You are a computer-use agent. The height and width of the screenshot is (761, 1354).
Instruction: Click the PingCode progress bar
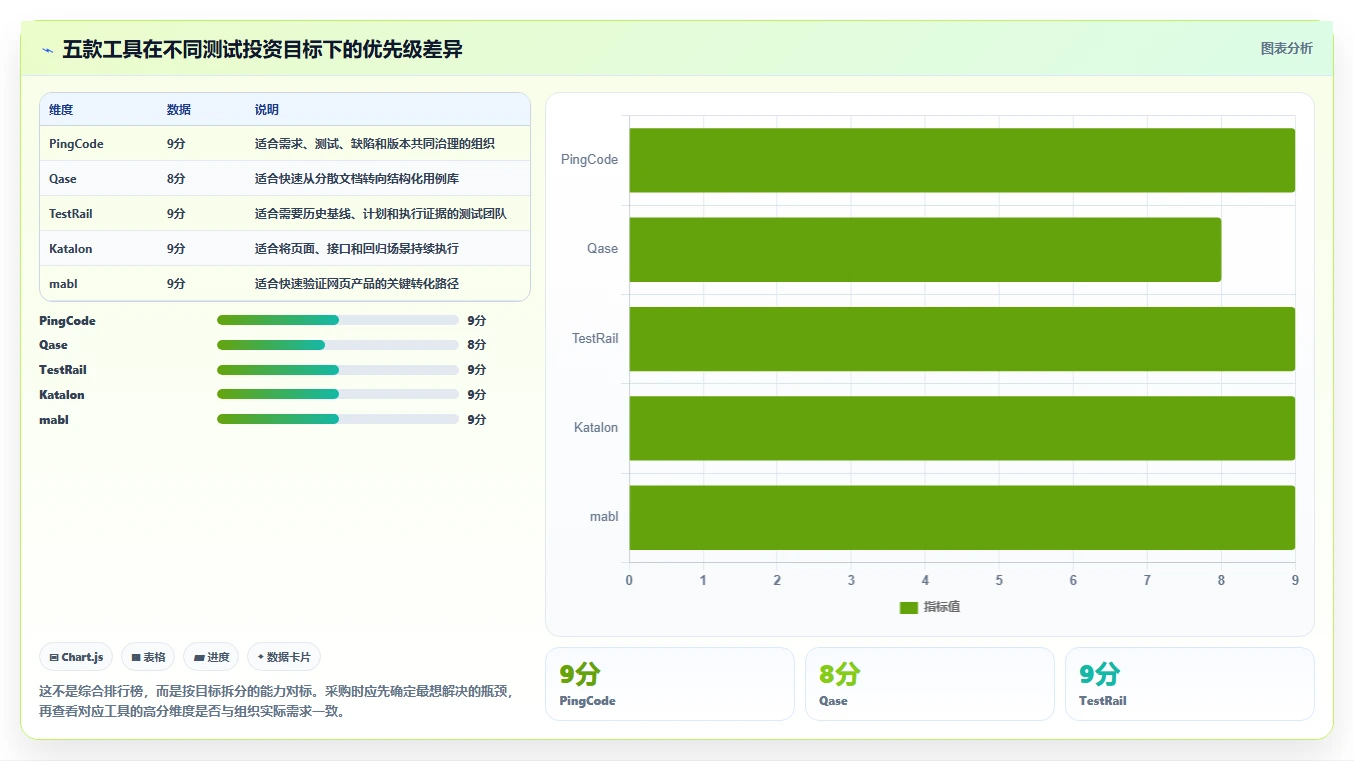coord(338,320)
